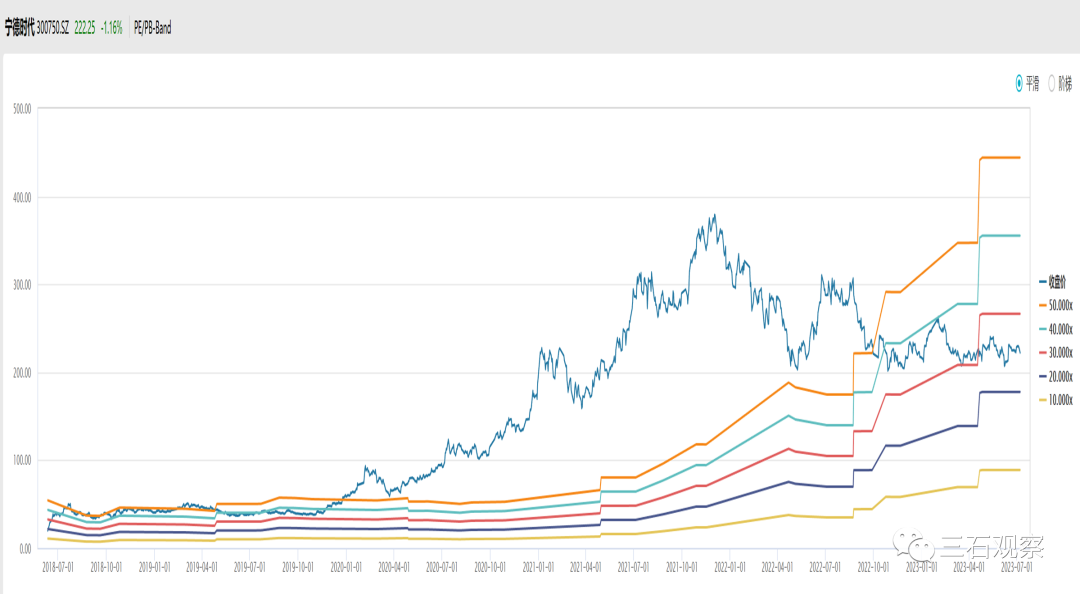The width and height of the screenshot is (1080, 594).
Task: Click the 2022-04-01 date label
Action: point(777,567)
